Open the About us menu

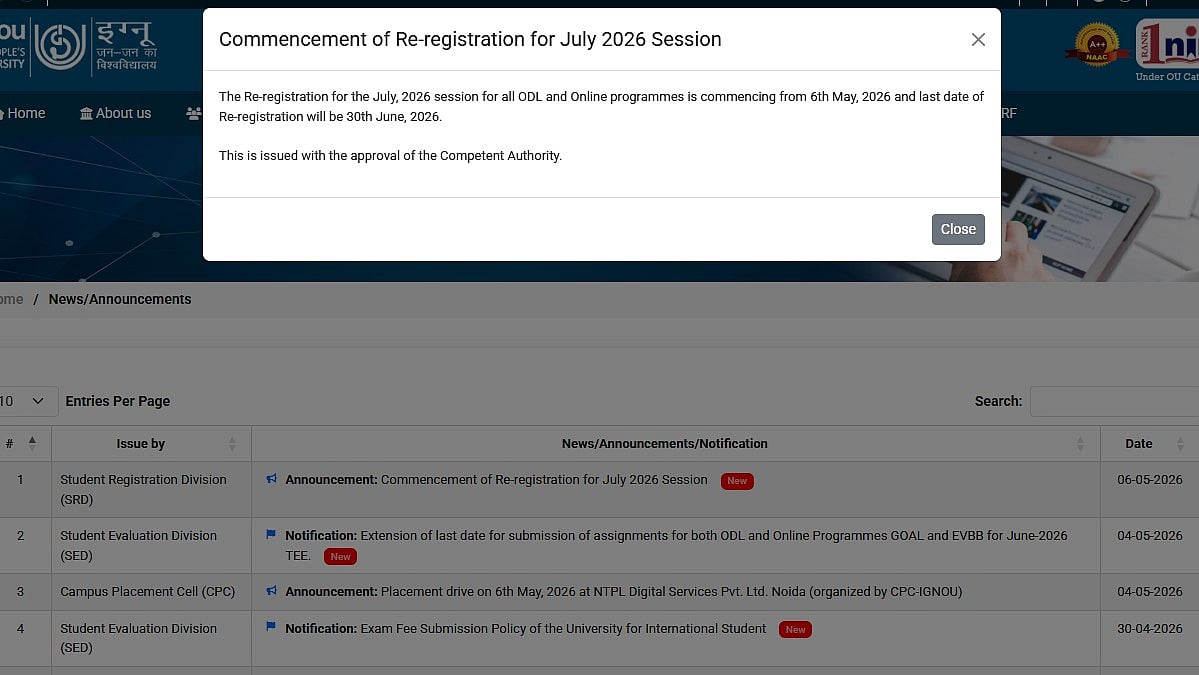click(x=115, y=113)
